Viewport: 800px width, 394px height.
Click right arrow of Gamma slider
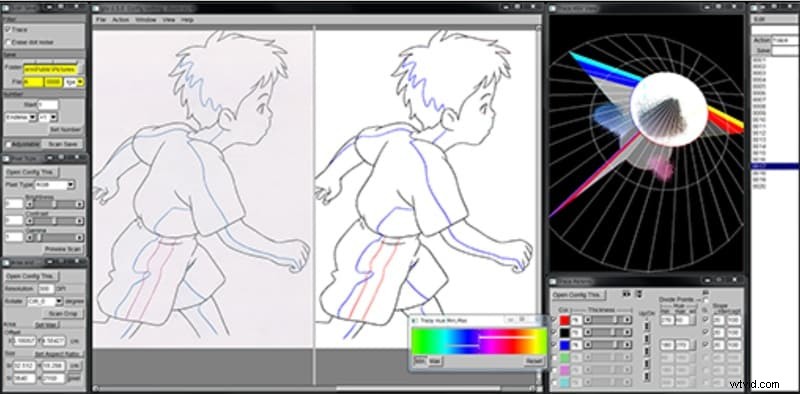pos(80,237)
